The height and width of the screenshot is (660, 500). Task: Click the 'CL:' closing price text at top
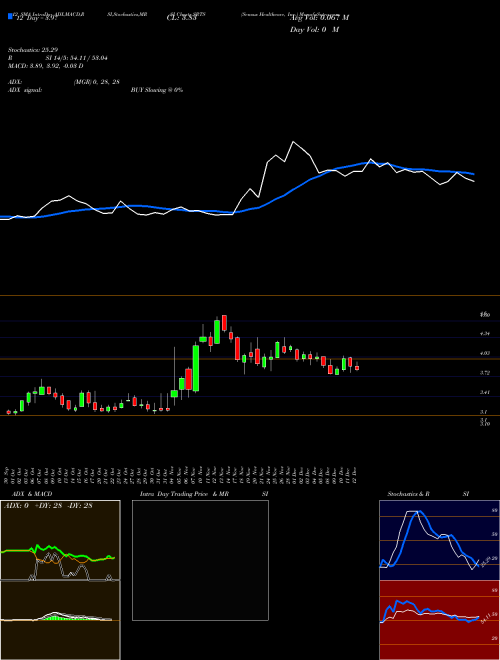[x=182, y=18]
